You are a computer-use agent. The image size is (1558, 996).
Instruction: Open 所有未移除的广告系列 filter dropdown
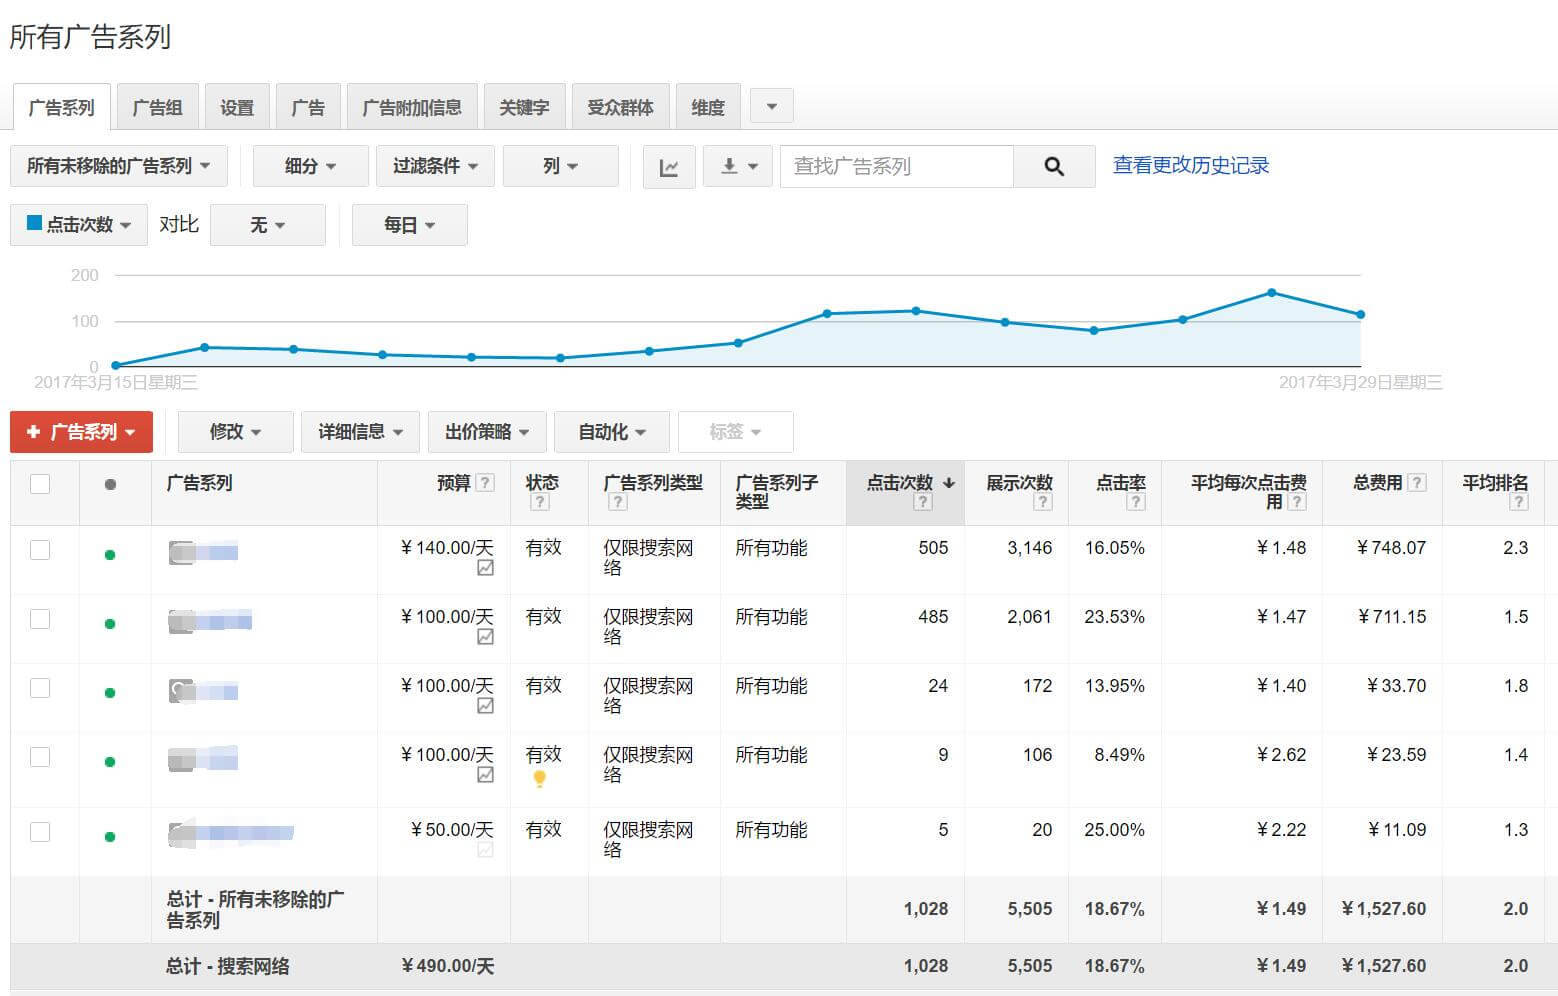click(x=119, y=166)
